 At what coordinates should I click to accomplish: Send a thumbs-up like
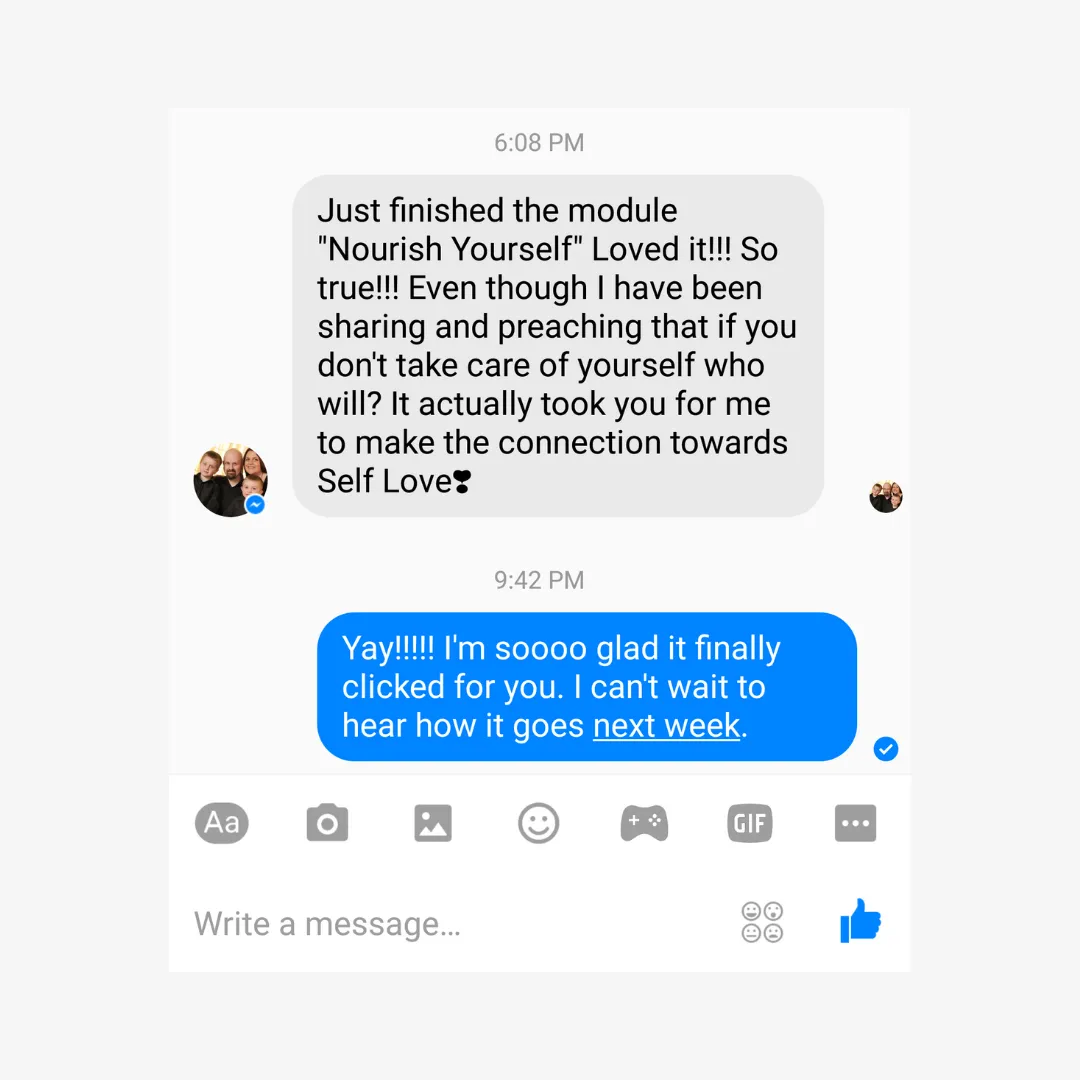coord(860,921)
